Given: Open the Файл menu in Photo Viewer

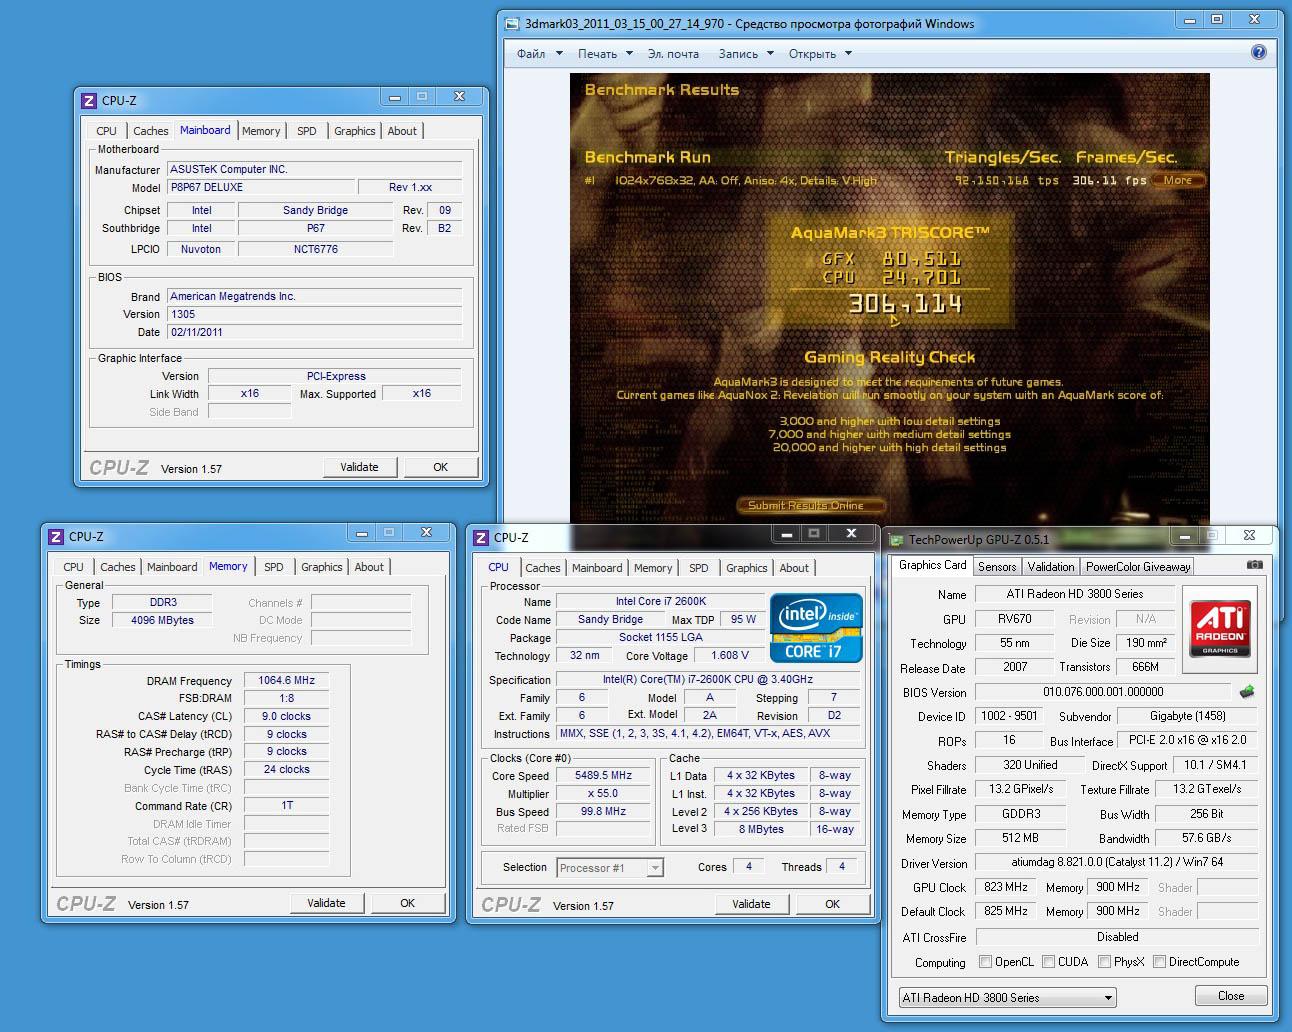Looking at the screenshot, I should pyautogui.click(x=537, y=54).
